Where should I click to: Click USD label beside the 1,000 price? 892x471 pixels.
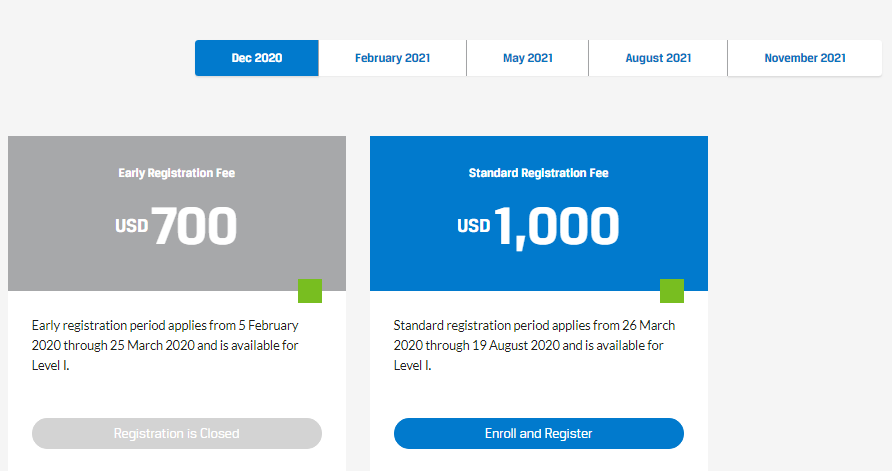[x=474, y=227]
